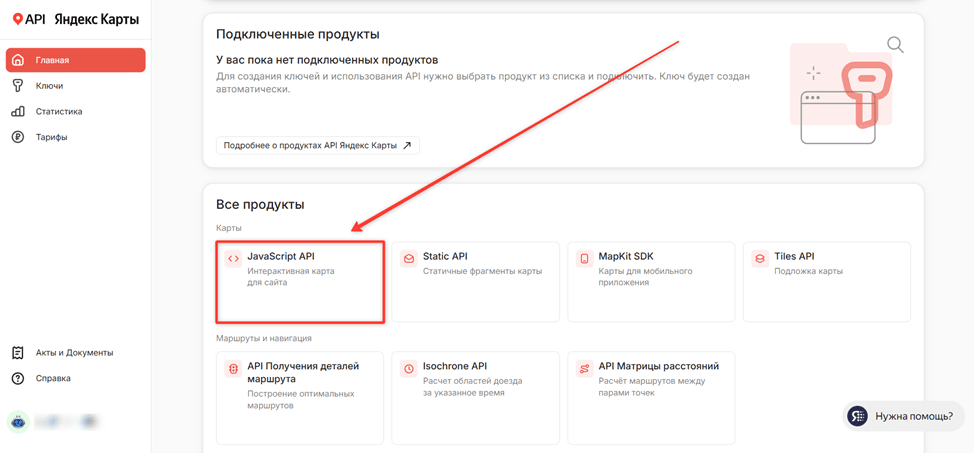
Task: Select the Tiles API product card
Action: [827, 281]
